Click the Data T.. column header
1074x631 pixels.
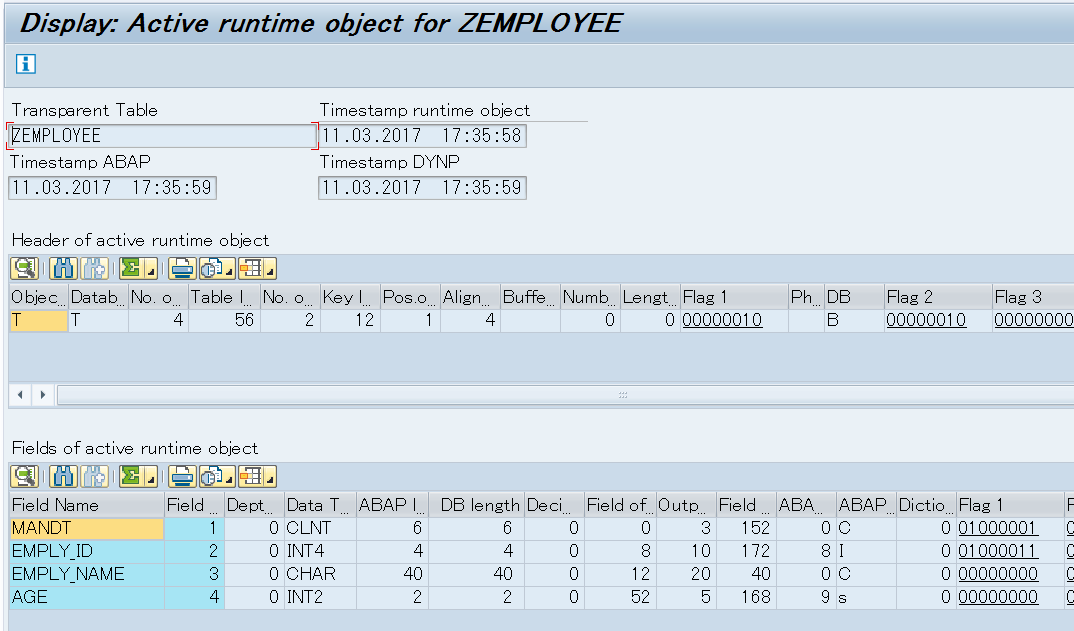pos(321,505)
